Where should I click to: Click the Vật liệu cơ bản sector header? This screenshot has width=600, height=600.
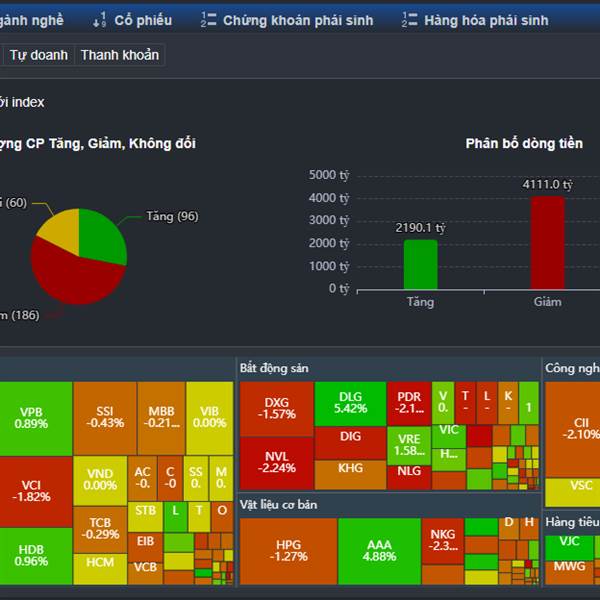279,505
